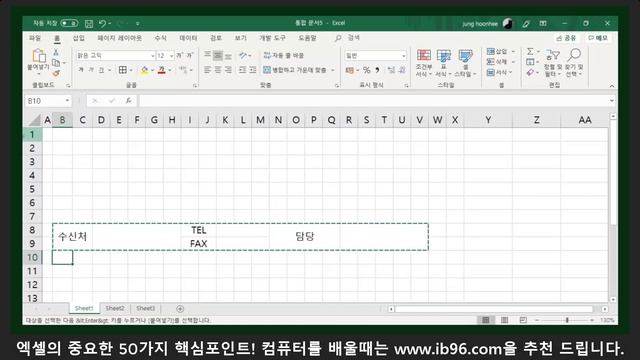The width and height of the screenshot is (640, 360).
Task: Click the Cut scissors icon
Action: pyautogui.click(x=56, y=52)
